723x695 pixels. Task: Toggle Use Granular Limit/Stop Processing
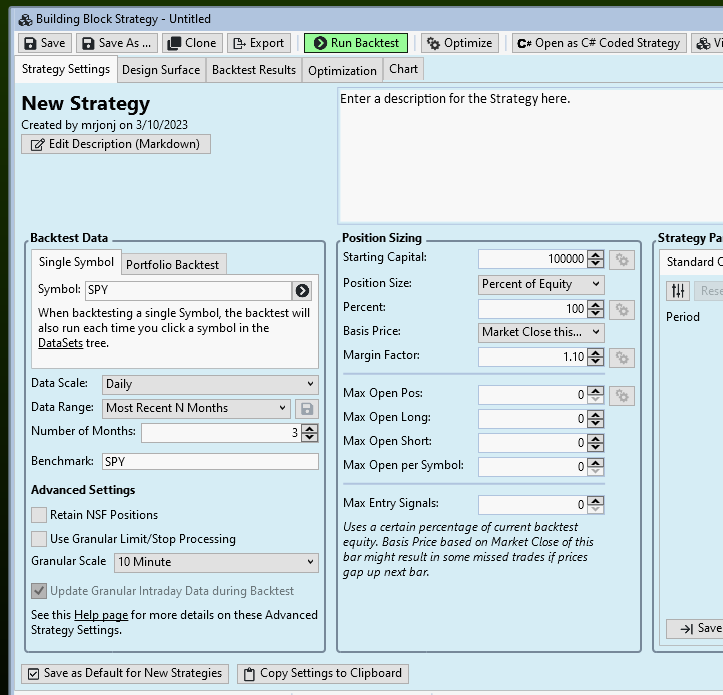(39, 539)
